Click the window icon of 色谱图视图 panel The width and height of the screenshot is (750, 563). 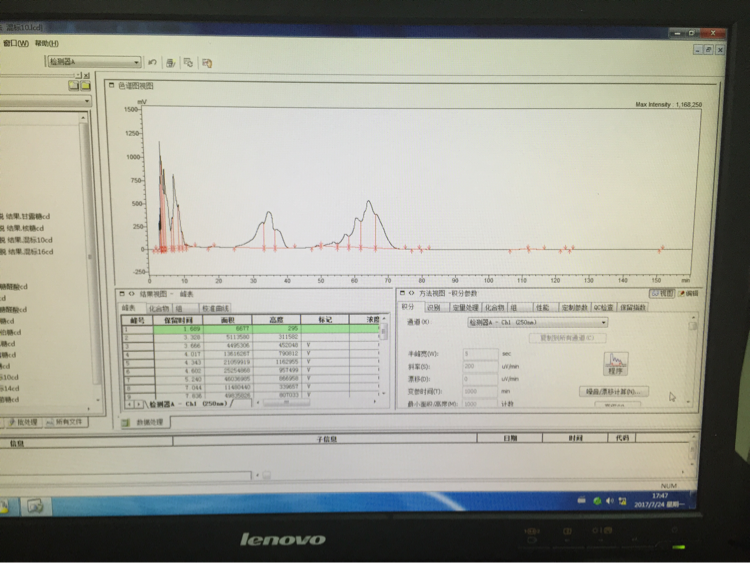pyautogui.click(x=111, y=85)
